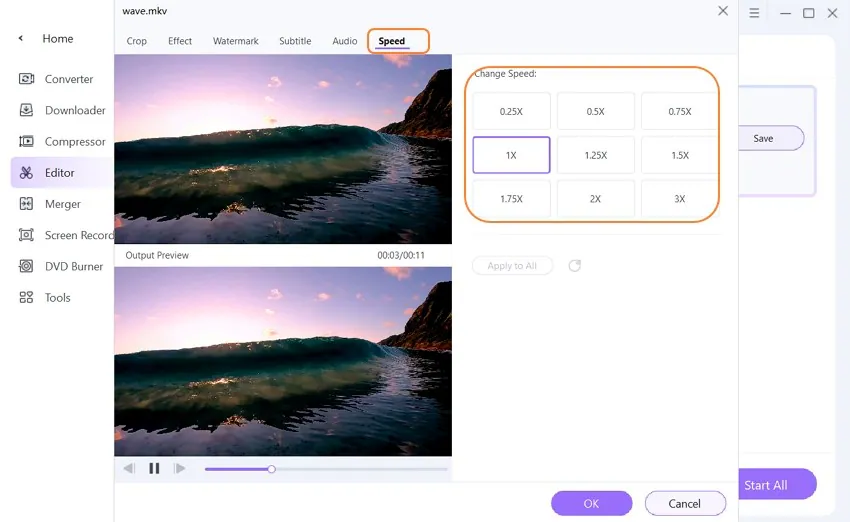The width and height of the screenshot is (850, 522).
Task: Open the DVD Burner sidebar icon
Action: point(26,266)
